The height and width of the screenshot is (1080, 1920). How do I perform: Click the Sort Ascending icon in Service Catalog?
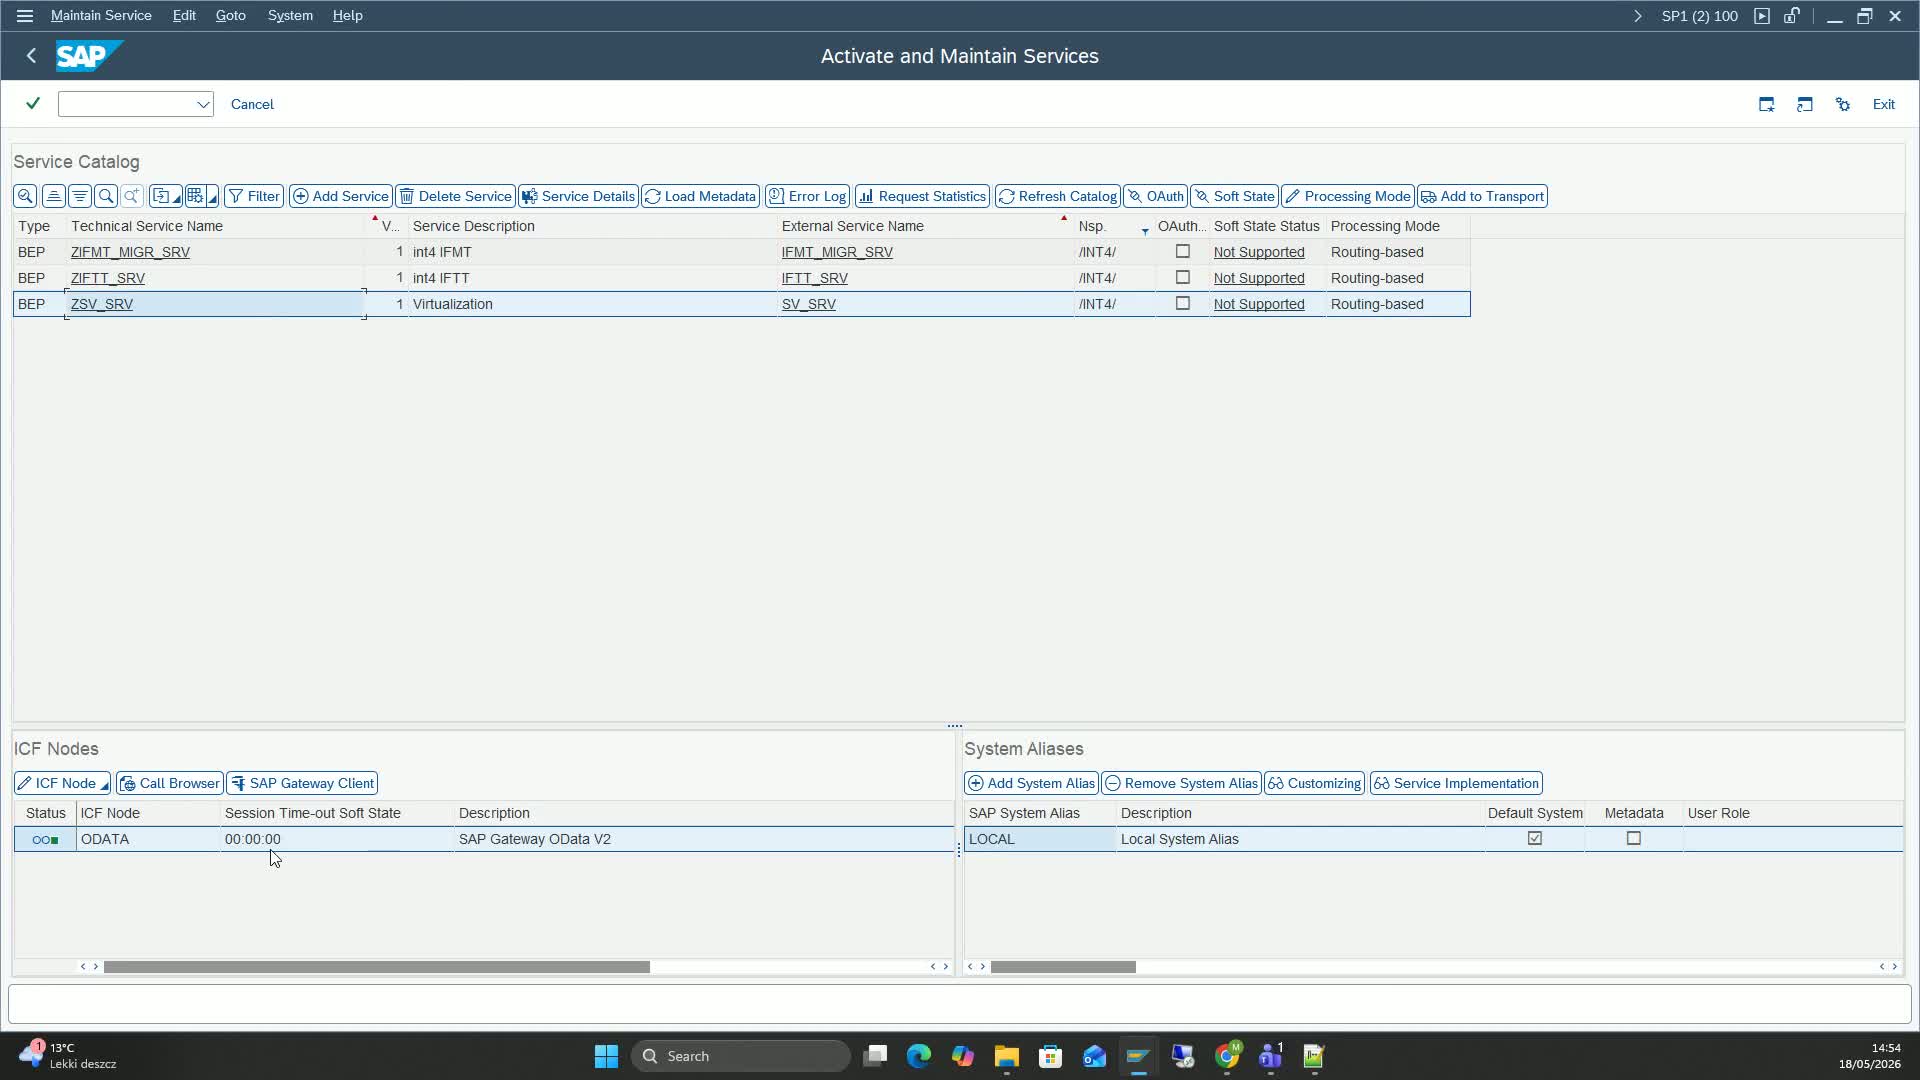point(54,196)
